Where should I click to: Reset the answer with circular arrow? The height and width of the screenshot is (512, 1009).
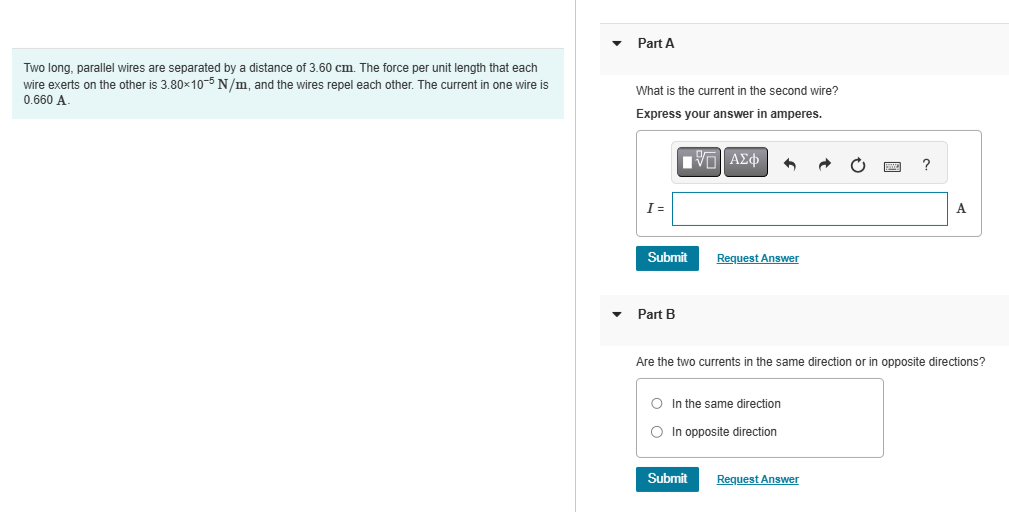858,166
